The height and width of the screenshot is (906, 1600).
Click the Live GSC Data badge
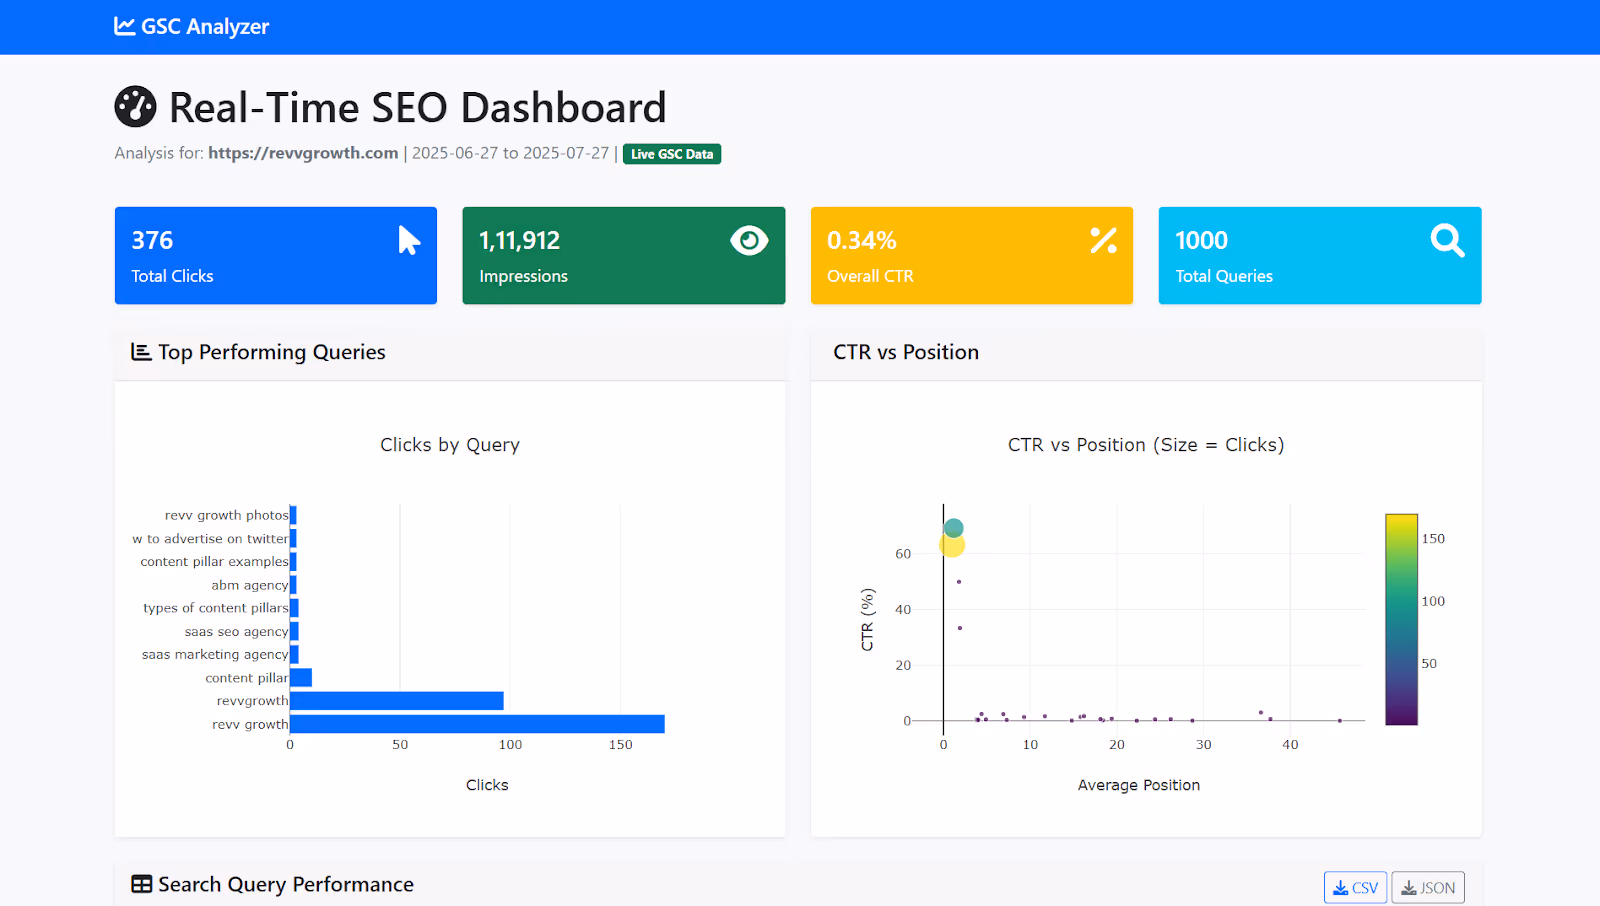point(671,153)
